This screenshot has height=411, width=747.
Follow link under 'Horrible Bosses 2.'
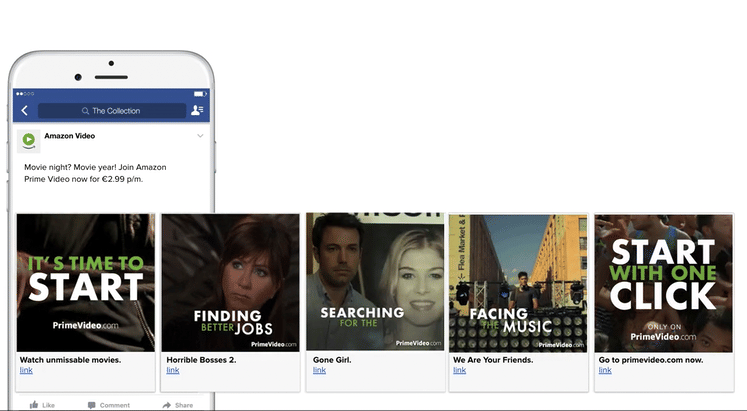click(x=173, y=370)
